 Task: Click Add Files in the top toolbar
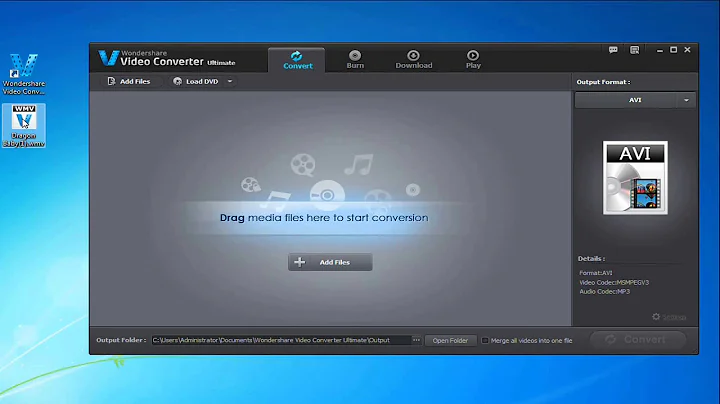(129, 81)
